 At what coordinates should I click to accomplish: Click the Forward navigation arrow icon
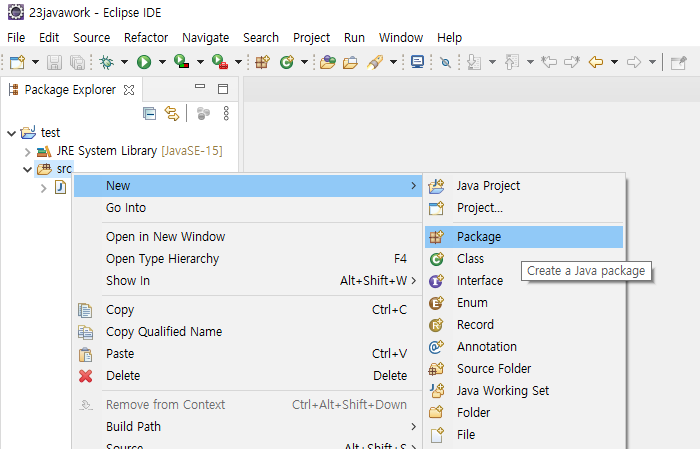pyautogui.click(x=633, y=62)
